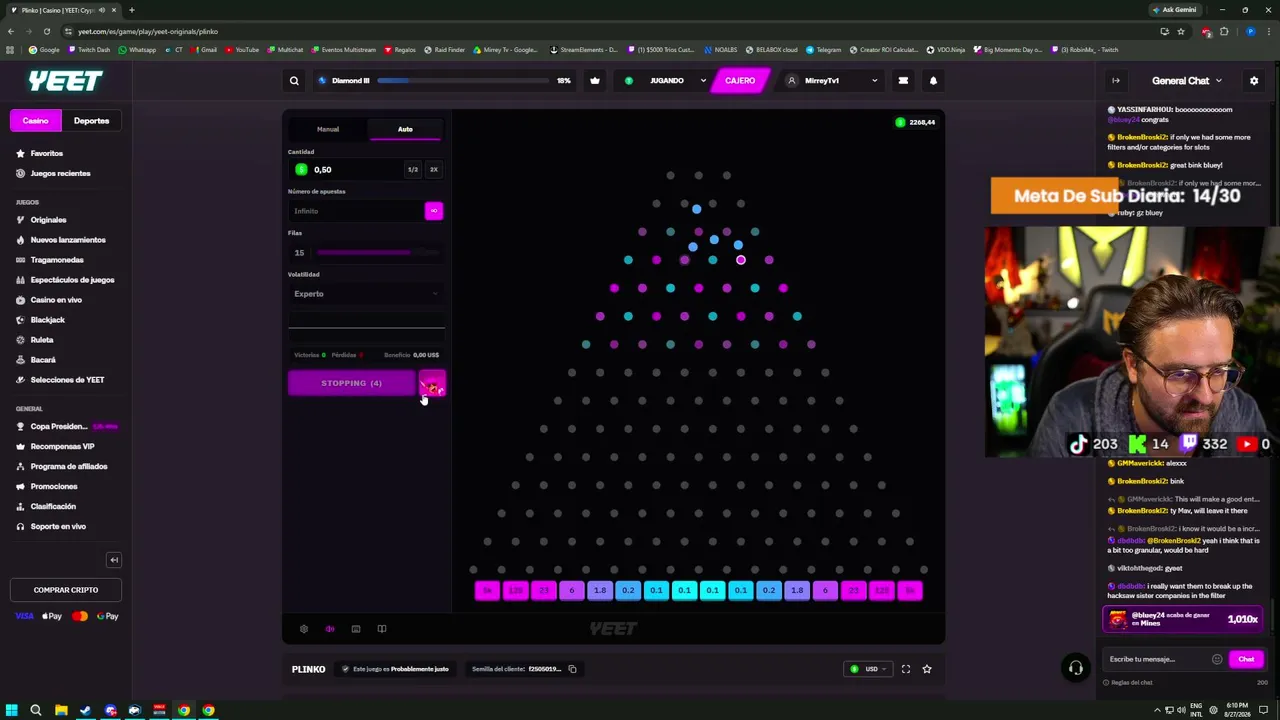1280x720 pixels.
Task: Click Ask Gemini button
Action: 1175,10
